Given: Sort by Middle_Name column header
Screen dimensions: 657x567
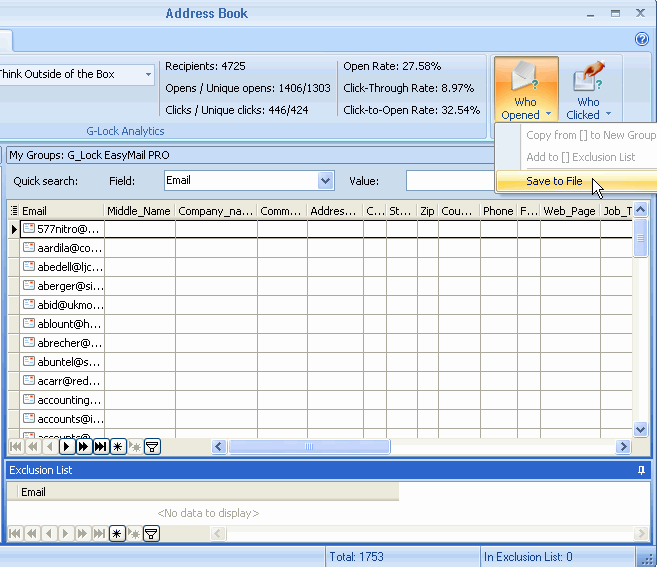Looking at the screenshot, I should [139, 211].
